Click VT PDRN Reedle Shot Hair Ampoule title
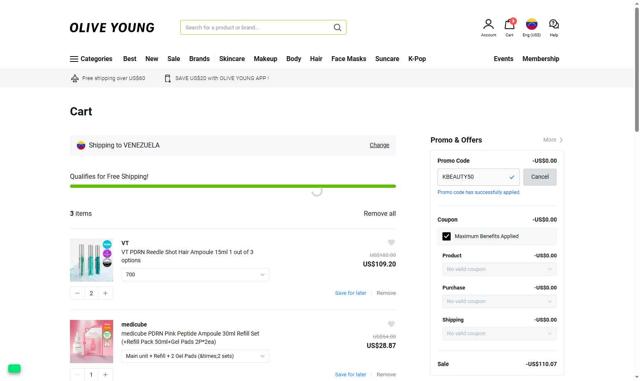 coord(187,256)
